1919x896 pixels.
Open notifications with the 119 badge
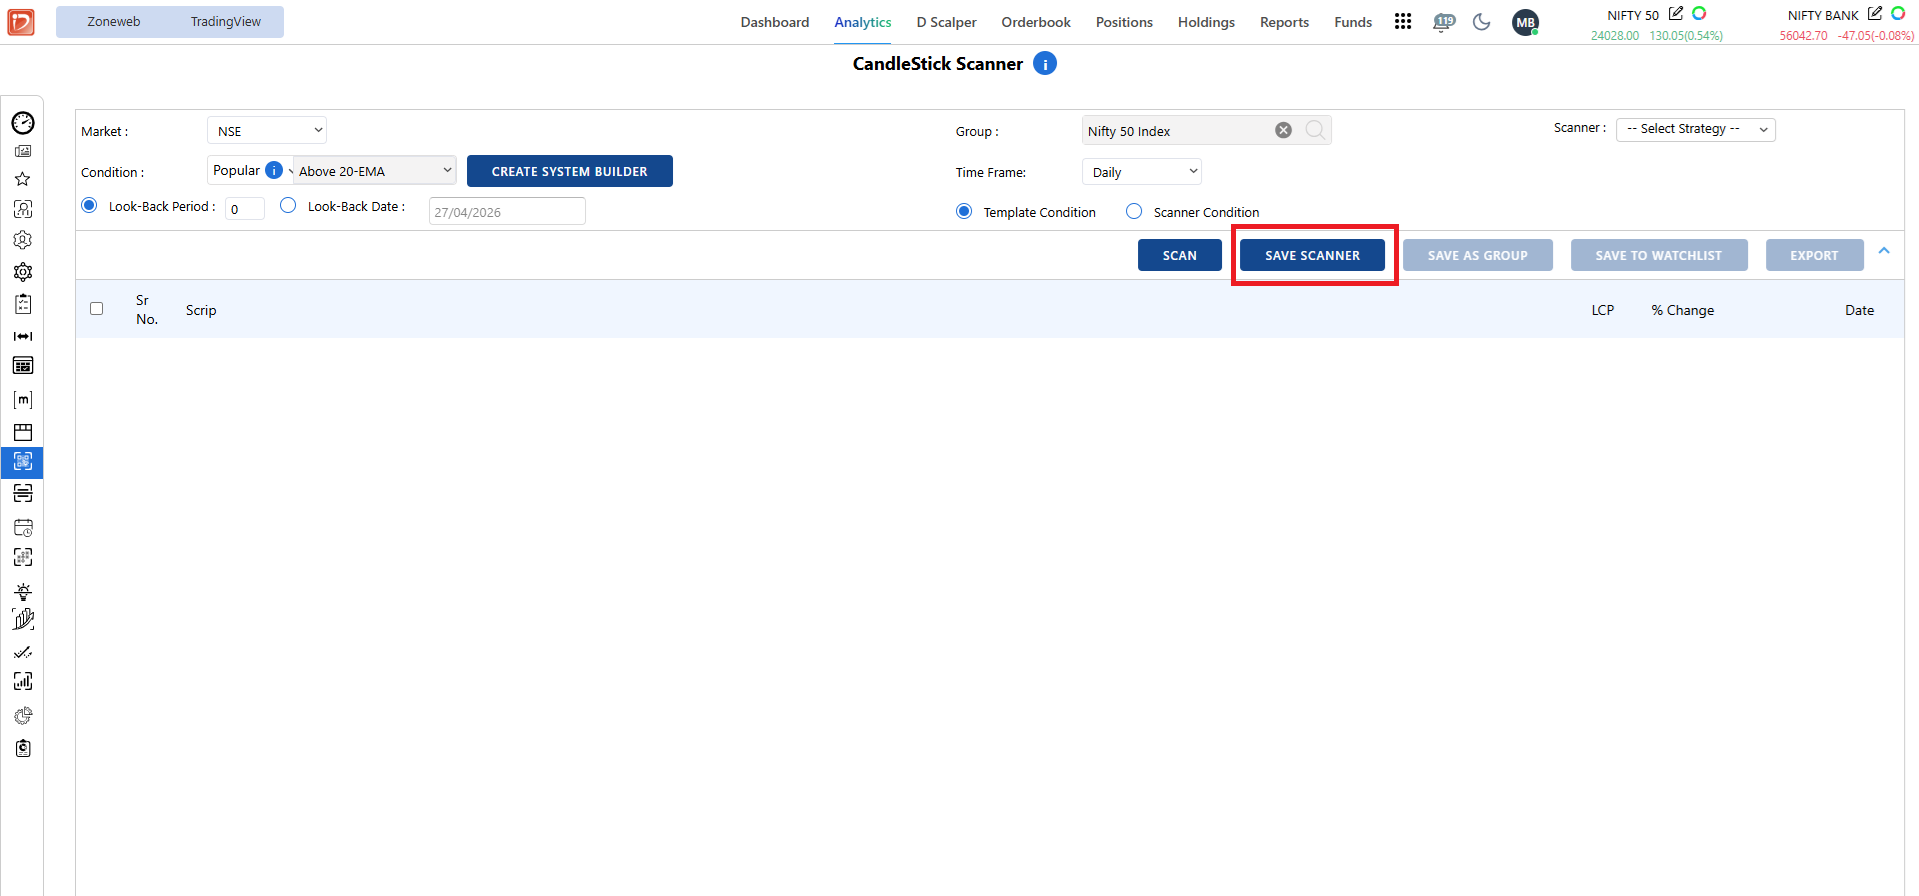point(1443,22)
